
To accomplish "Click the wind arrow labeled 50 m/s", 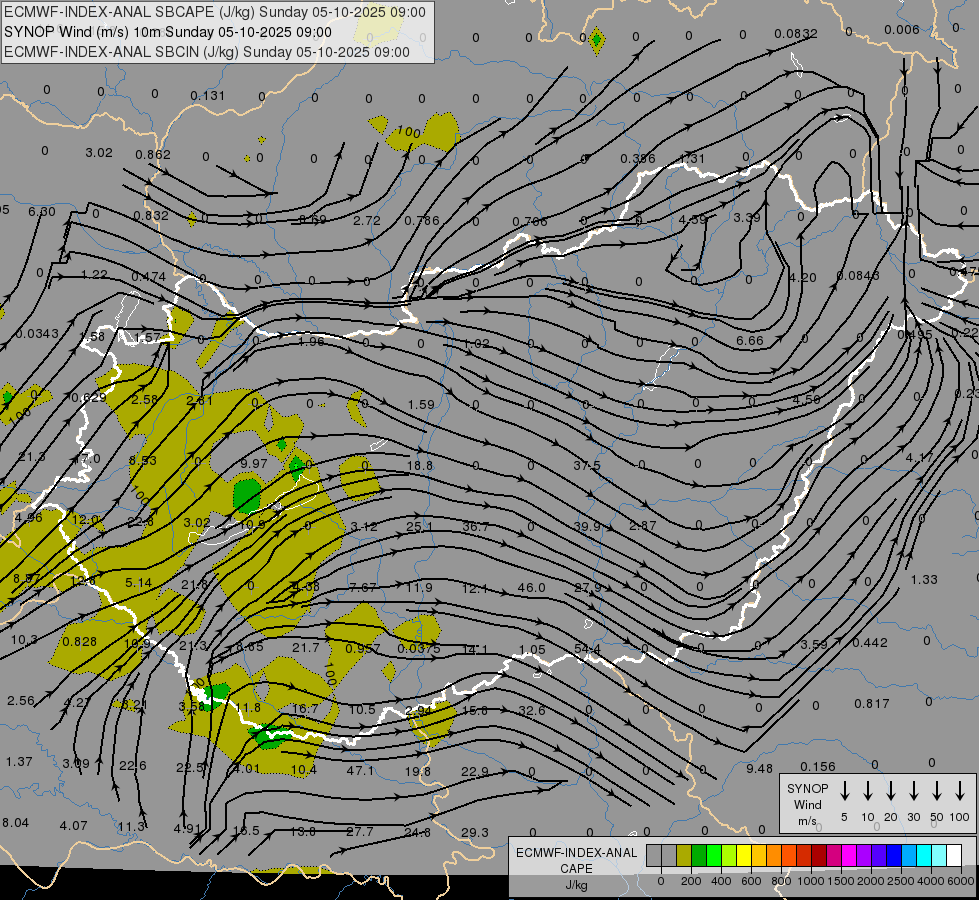I will tap(937, 791).
